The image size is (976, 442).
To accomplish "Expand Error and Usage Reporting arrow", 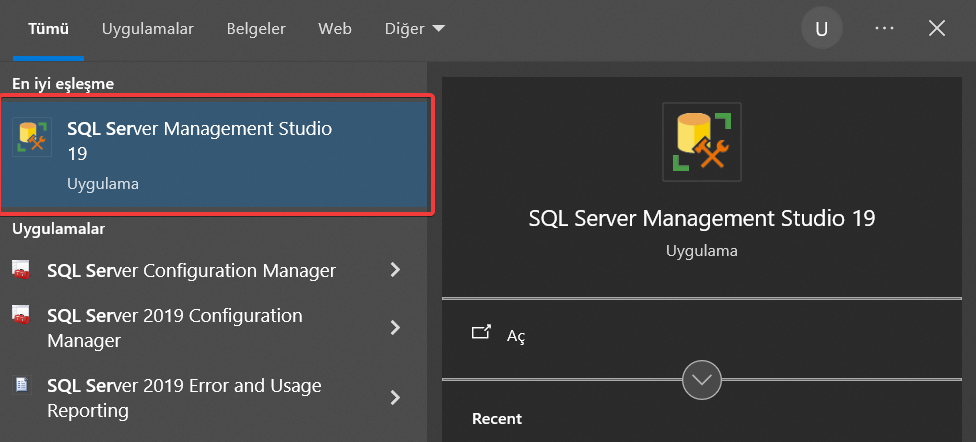I will (395, 398).
